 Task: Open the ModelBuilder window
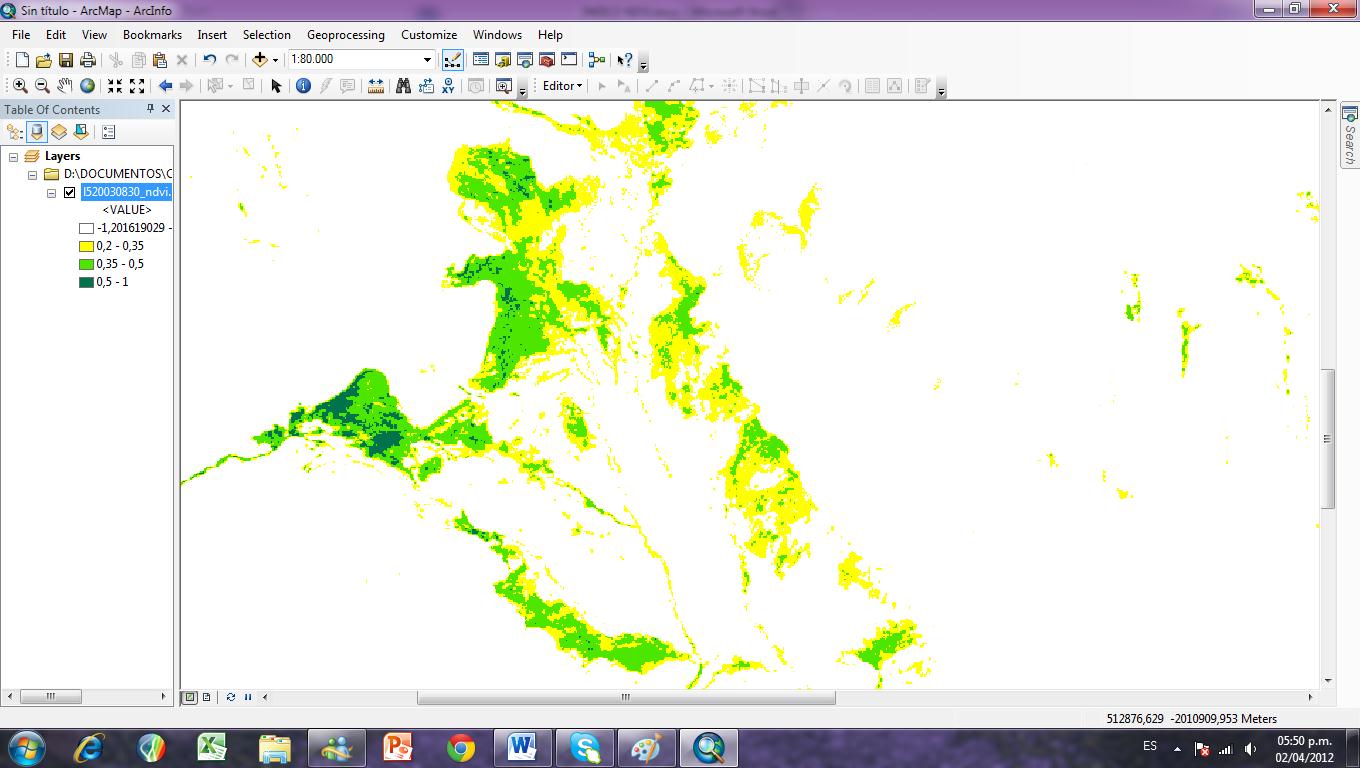pyautogui.click(x=595, y=59)
